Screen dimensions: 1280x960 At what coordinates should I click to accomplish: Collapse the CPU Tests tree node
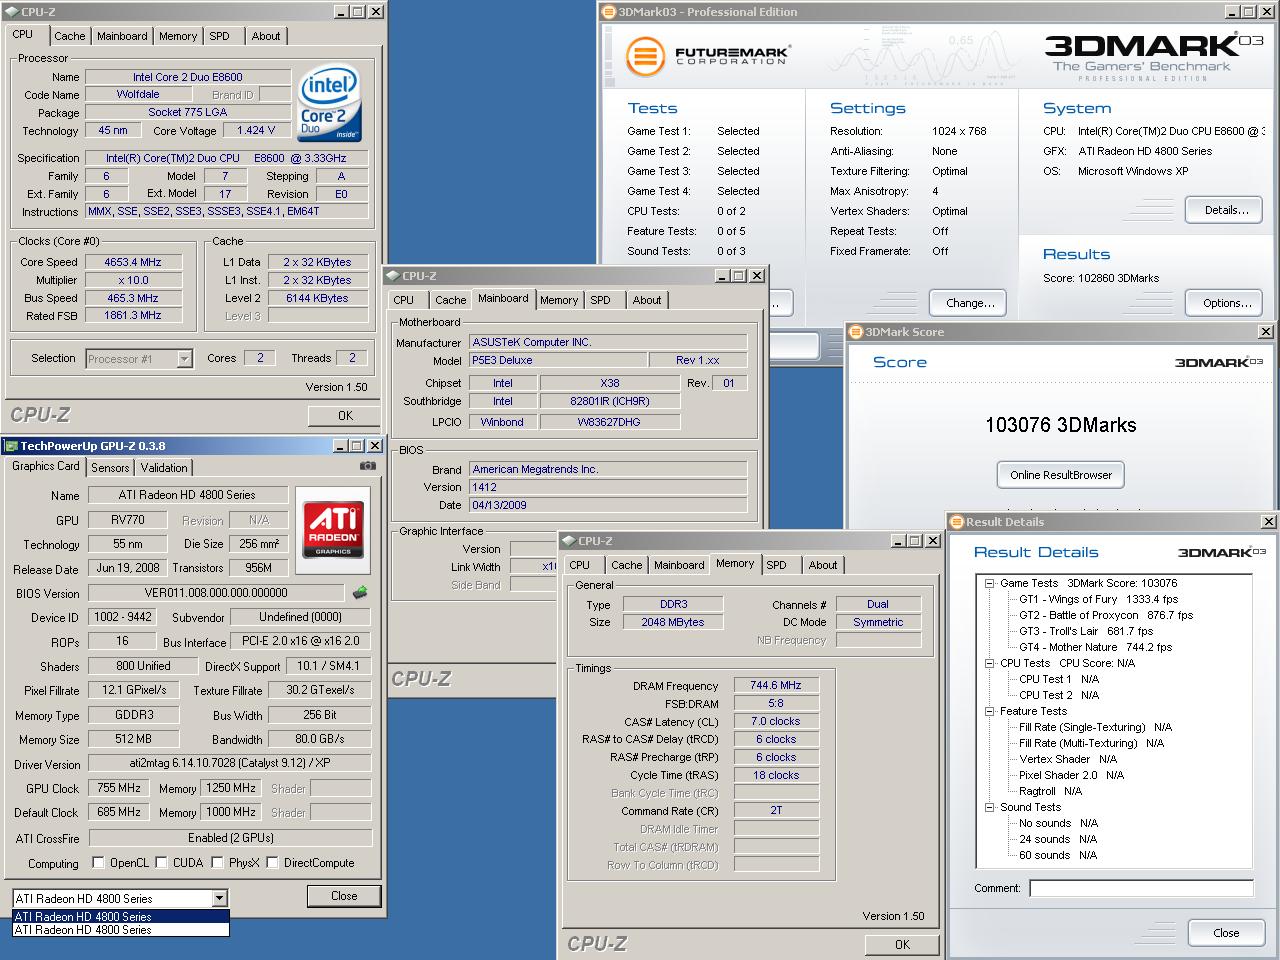989,663
